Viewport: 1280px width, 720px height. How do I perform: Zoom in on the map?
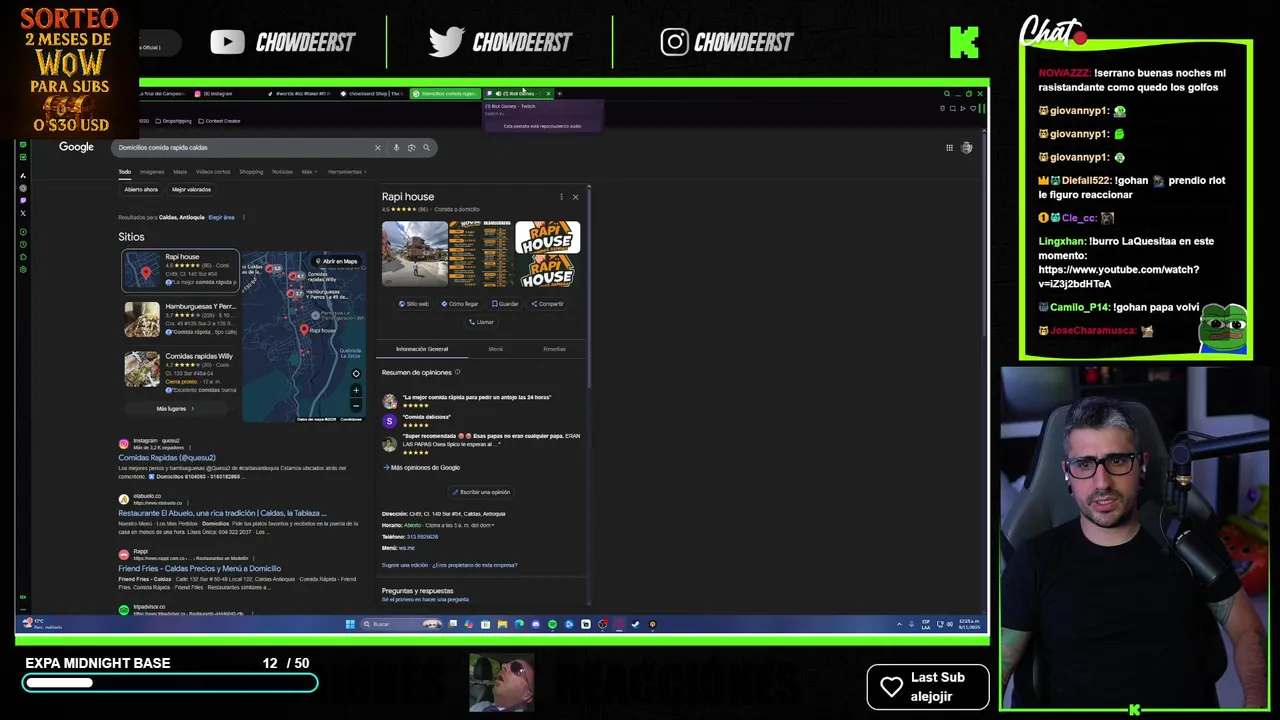356,393
